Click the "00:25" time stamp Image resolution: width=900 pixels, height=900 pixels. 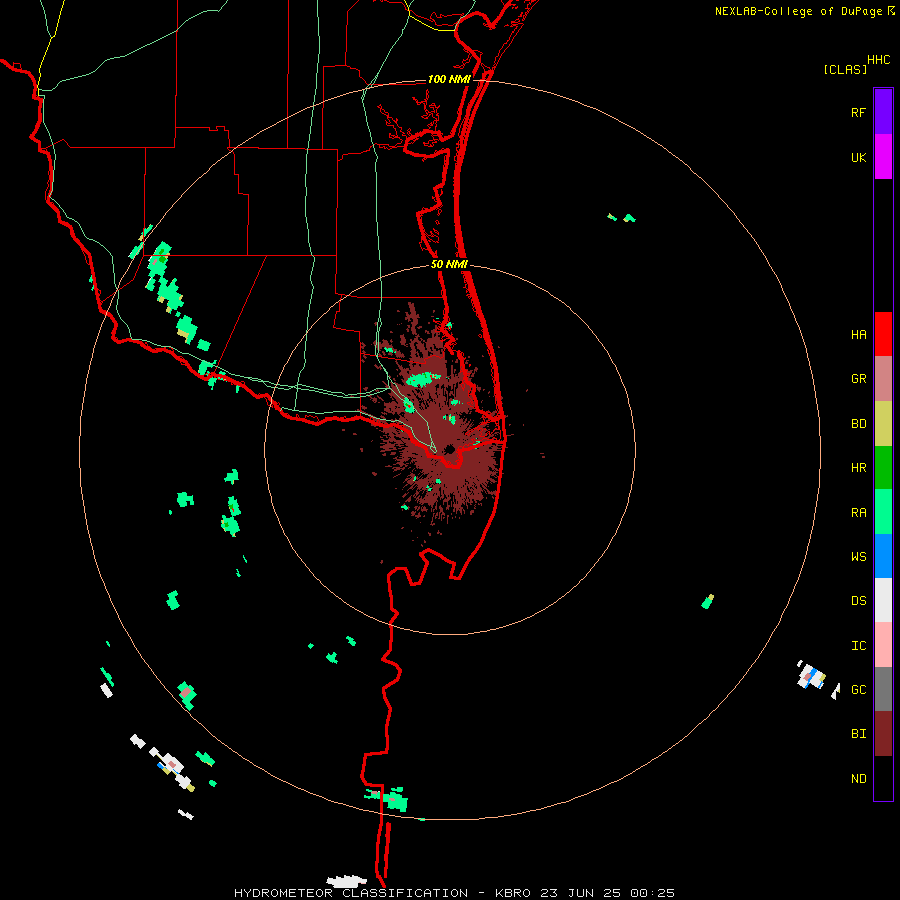(x=652, y=893)
